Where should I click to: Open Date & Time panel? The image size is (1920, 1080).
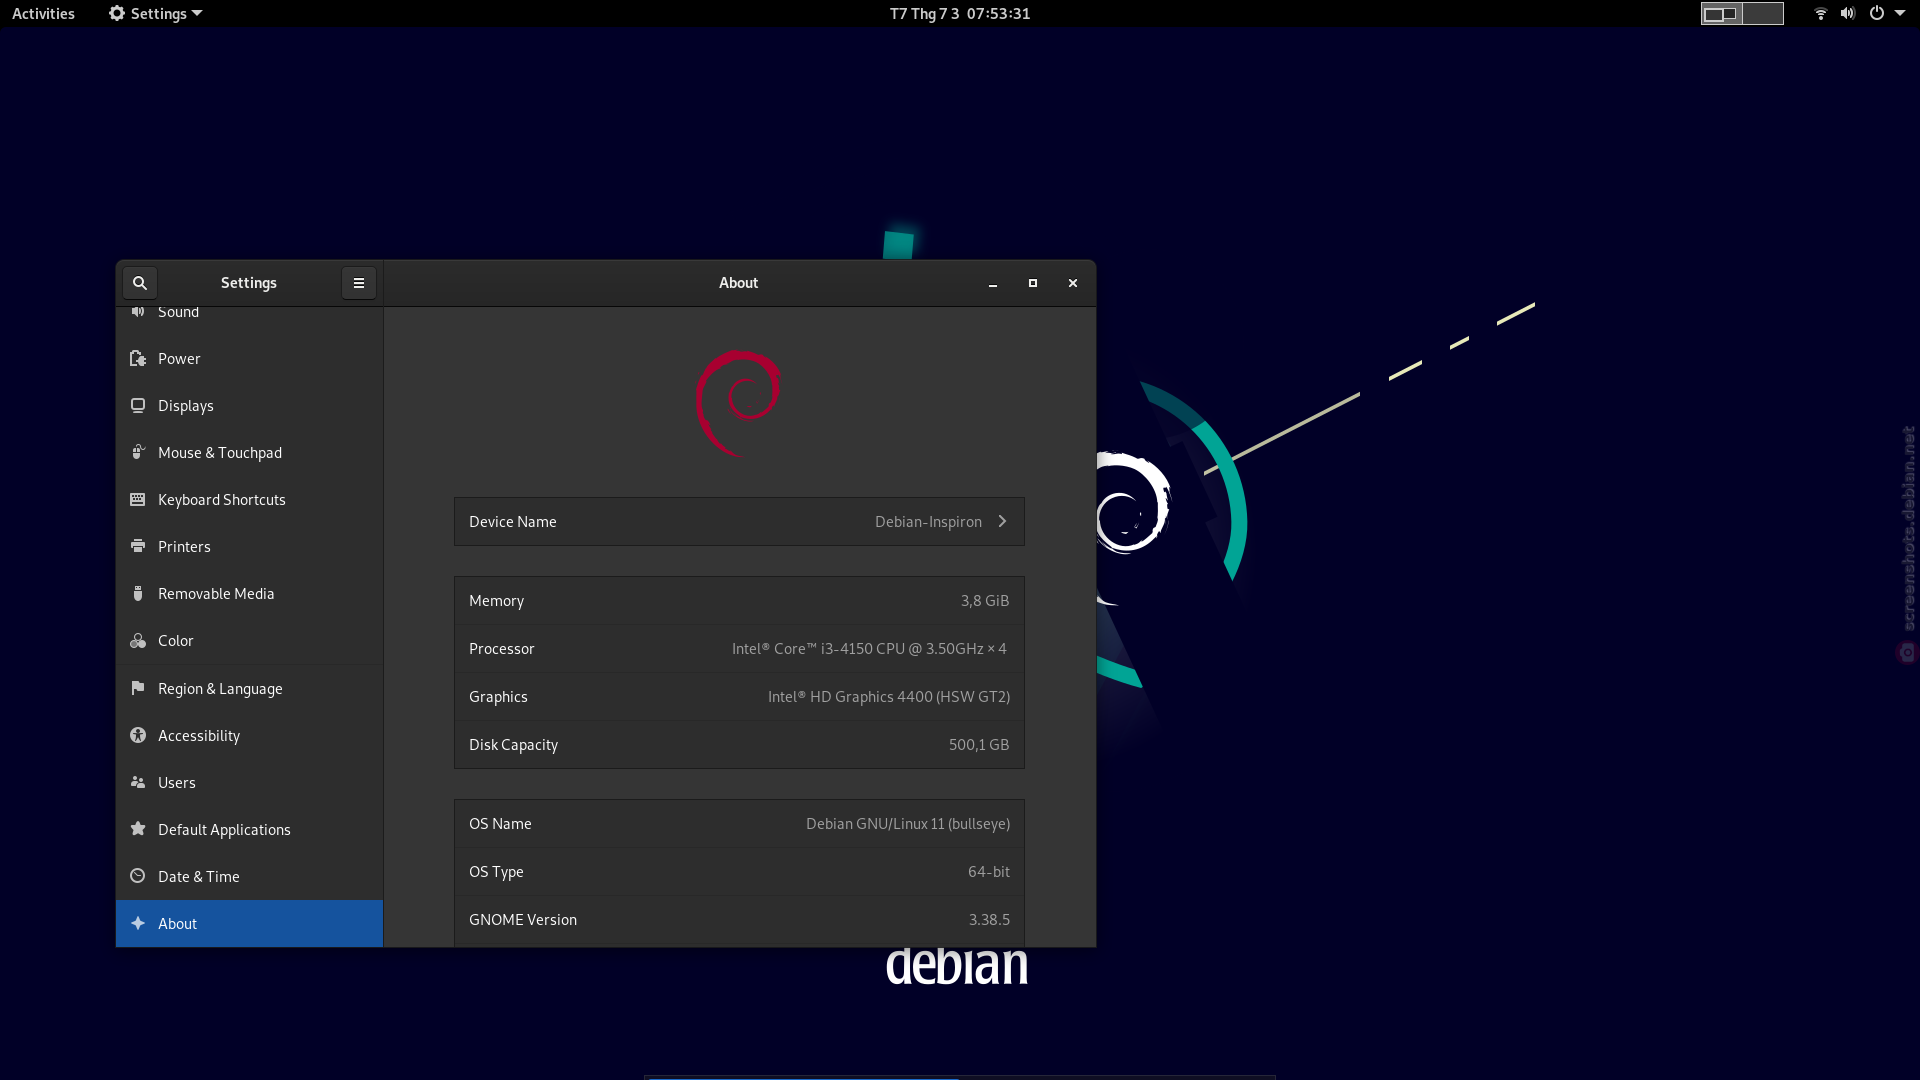pyautogui.click(x=249, y=876)
